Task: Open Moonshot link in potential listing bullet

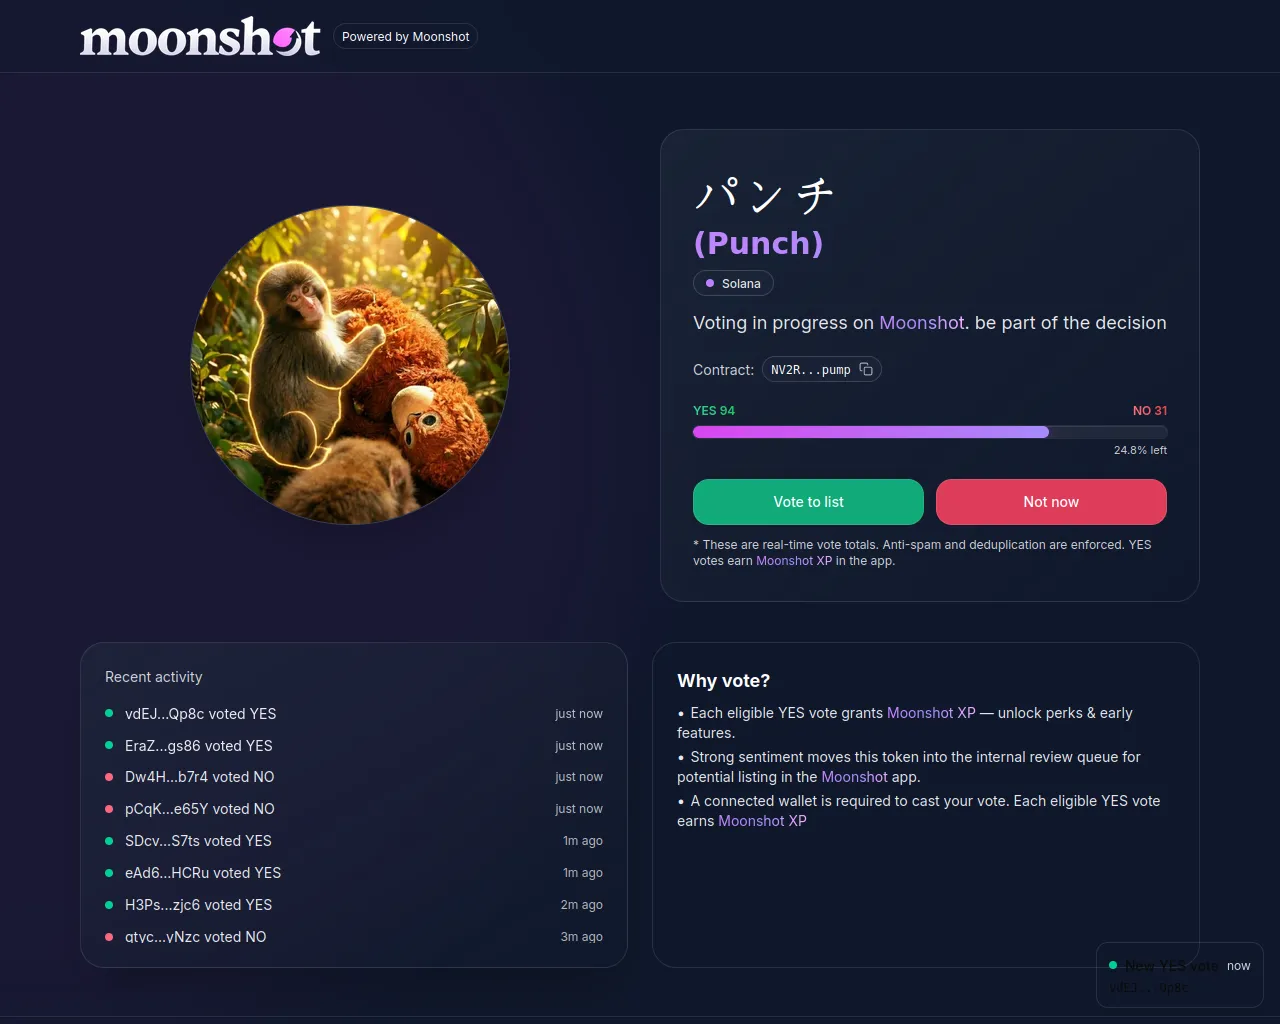Action: coord(854,777)
